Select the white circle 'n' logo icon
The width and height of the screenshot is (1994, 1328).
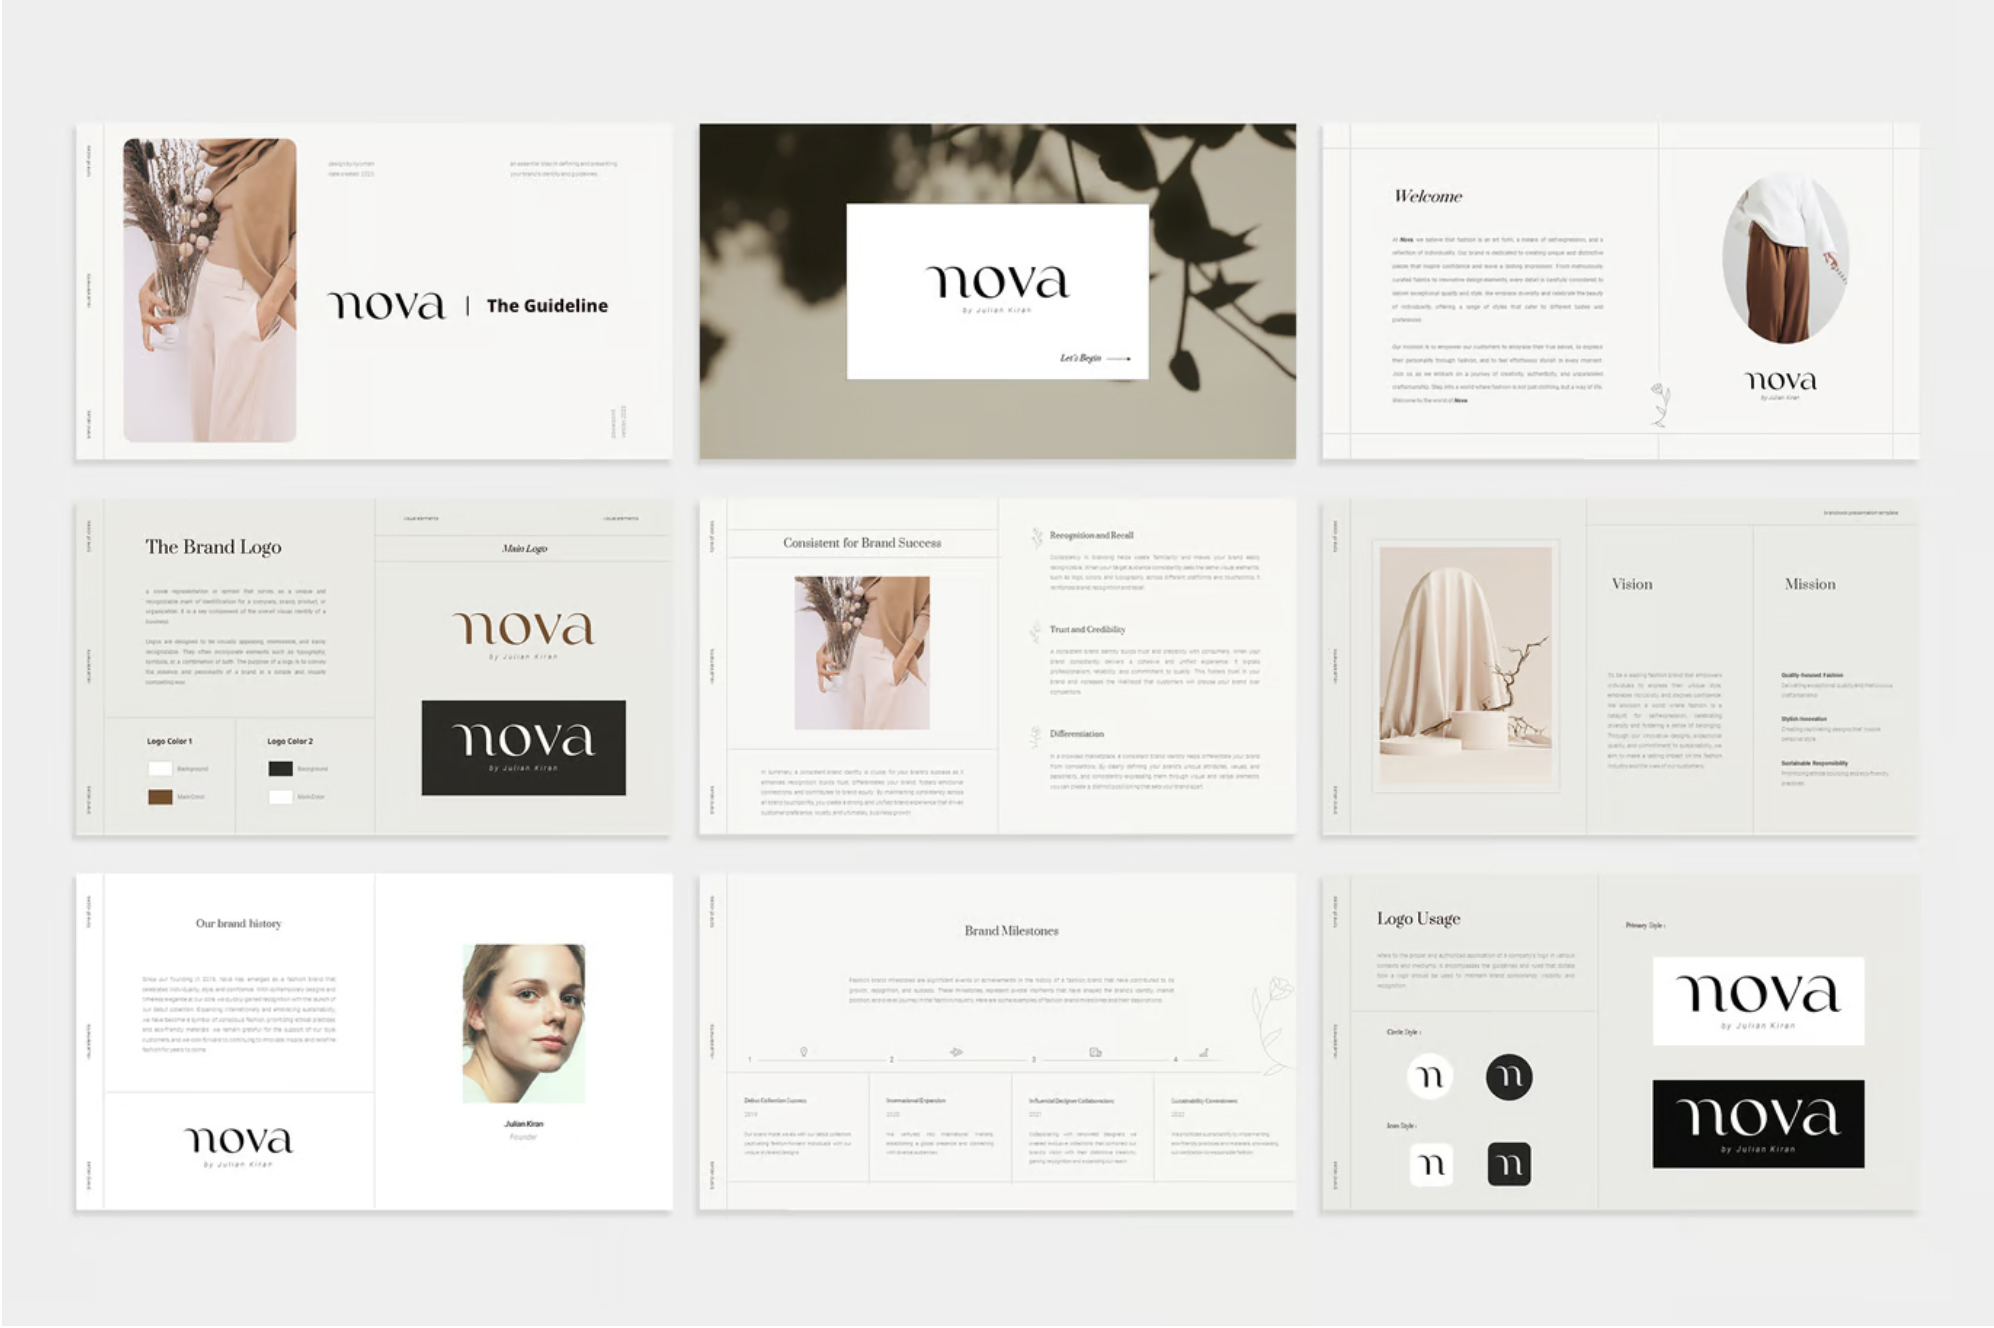[1431, 1077]
